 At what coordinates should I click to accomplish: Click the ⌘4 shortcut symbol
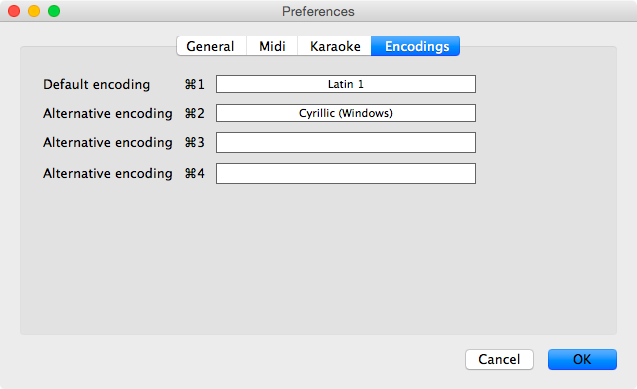195,173
